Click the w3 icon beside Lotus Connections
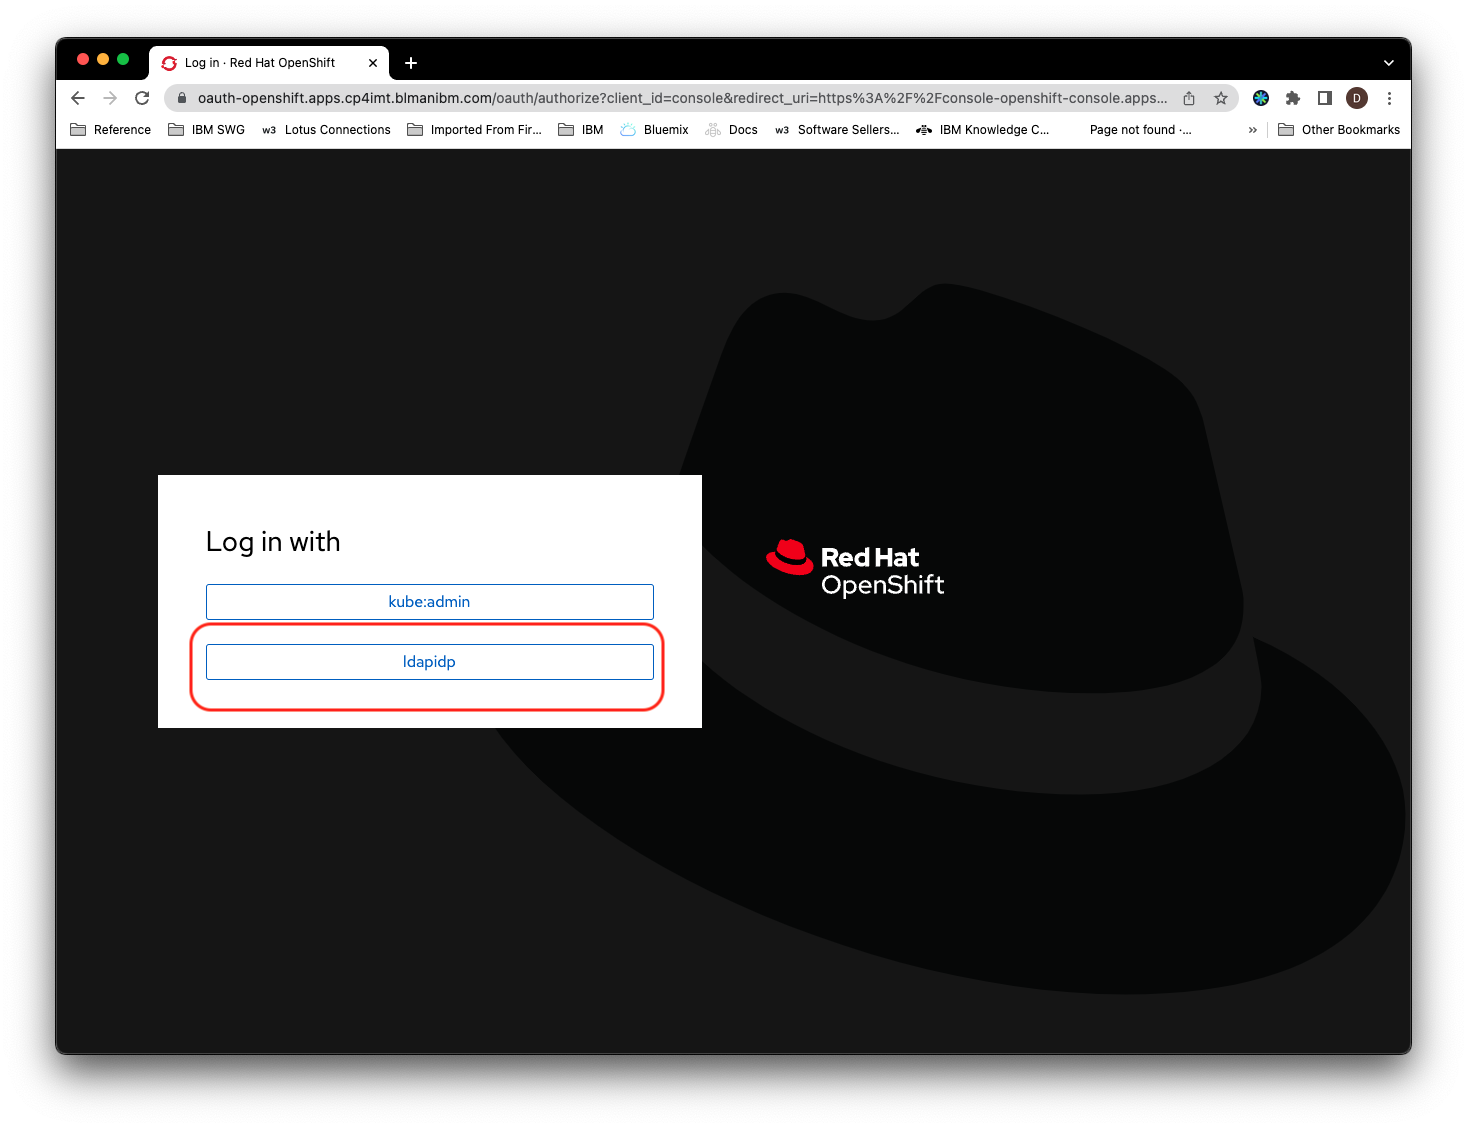 (x=269, y=130)
